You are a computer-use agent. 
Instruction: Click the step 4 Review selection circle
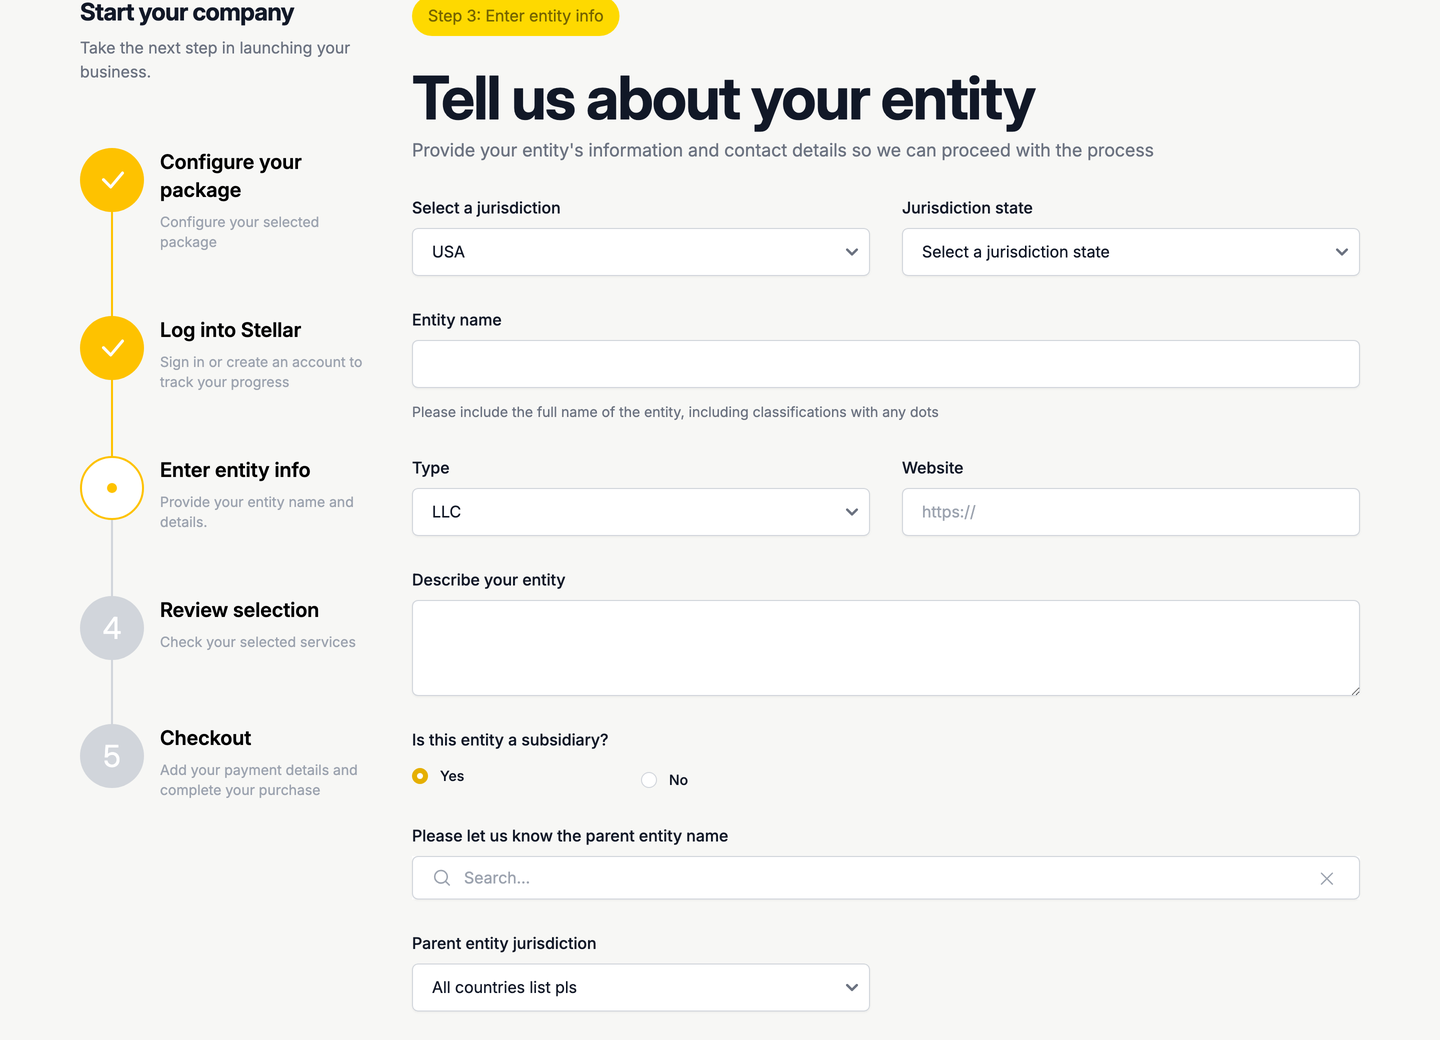coord(112,628)
